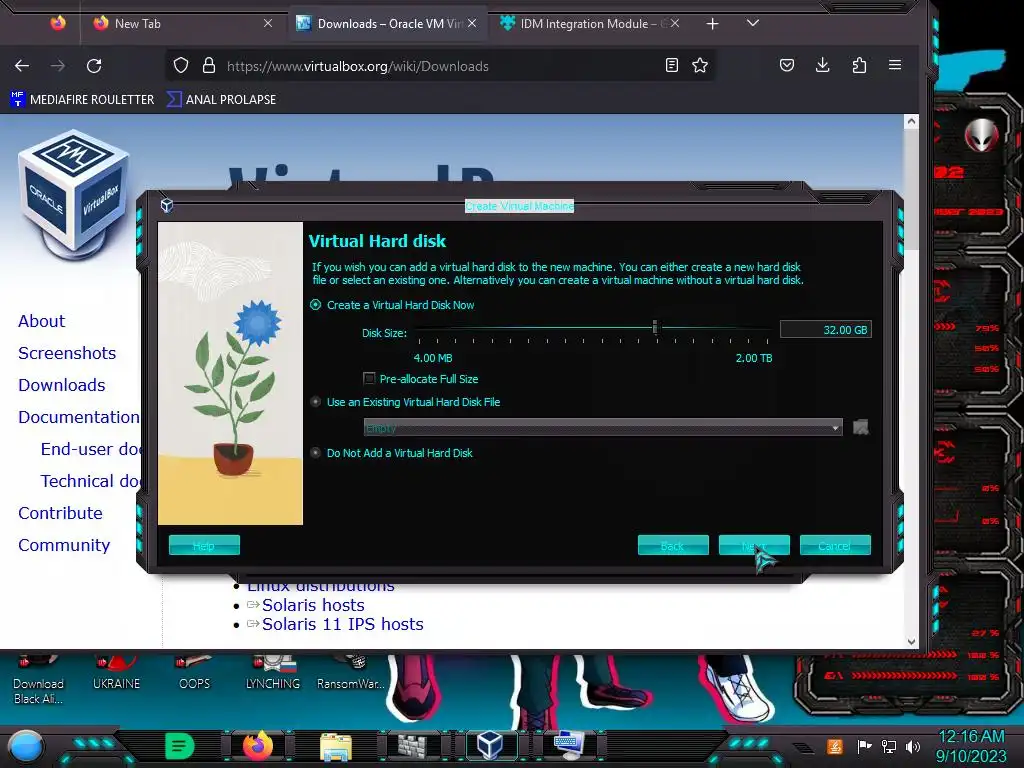The height and width of the screenshot is (768, 1024).
Task: Reload the VirtualBox downloads page
Action: (x=94, y=66)
